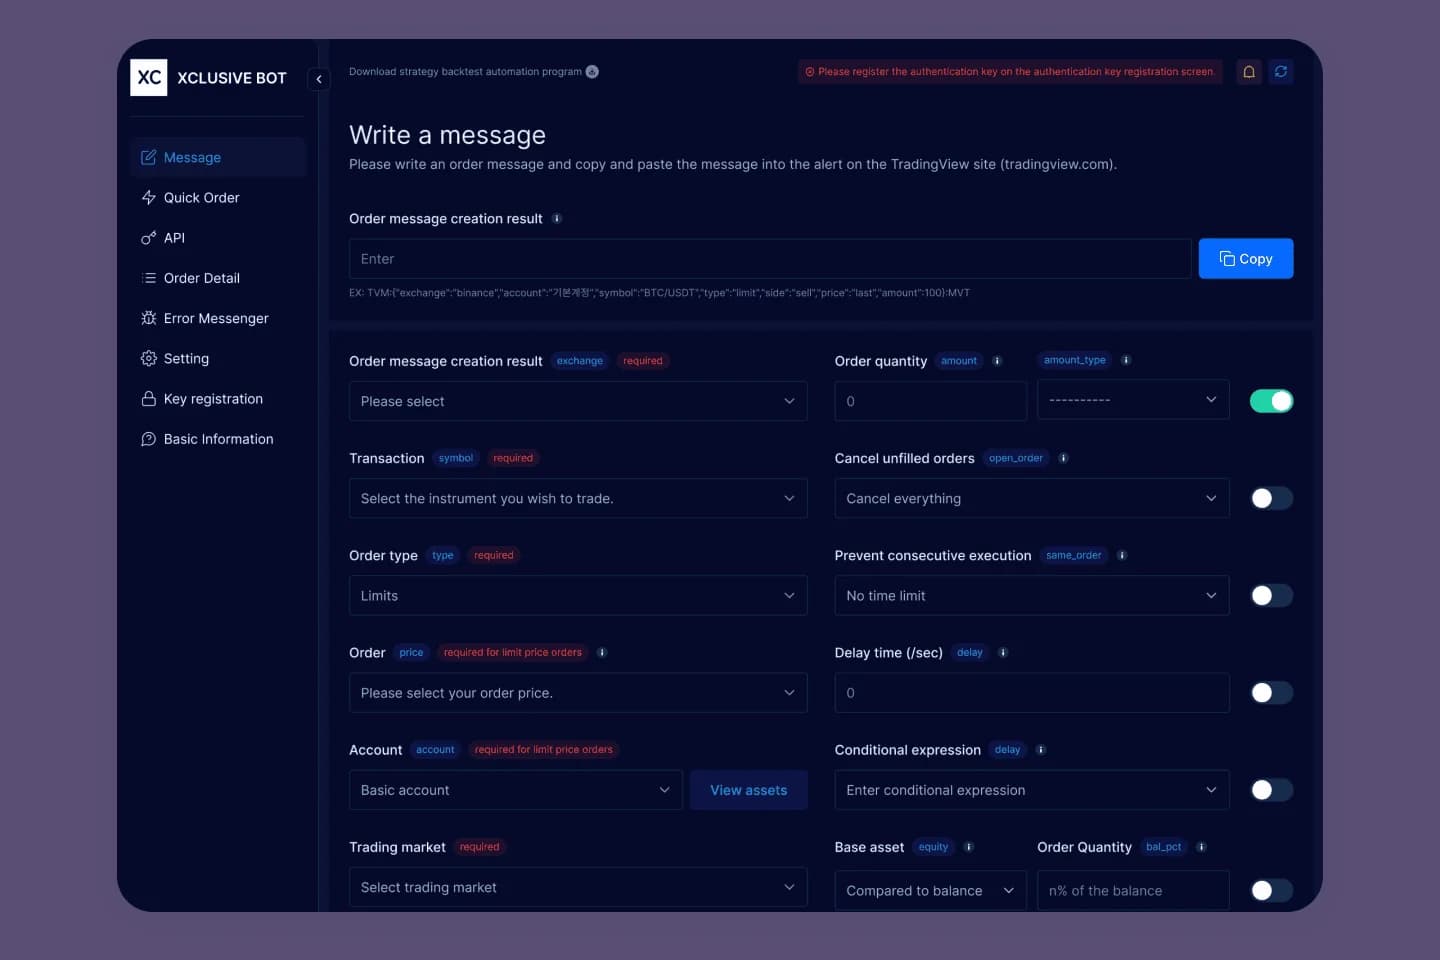Expand the Order type Limits dropdown
Viewport: 1440px width, 960px height.
[x=578, y=595]
